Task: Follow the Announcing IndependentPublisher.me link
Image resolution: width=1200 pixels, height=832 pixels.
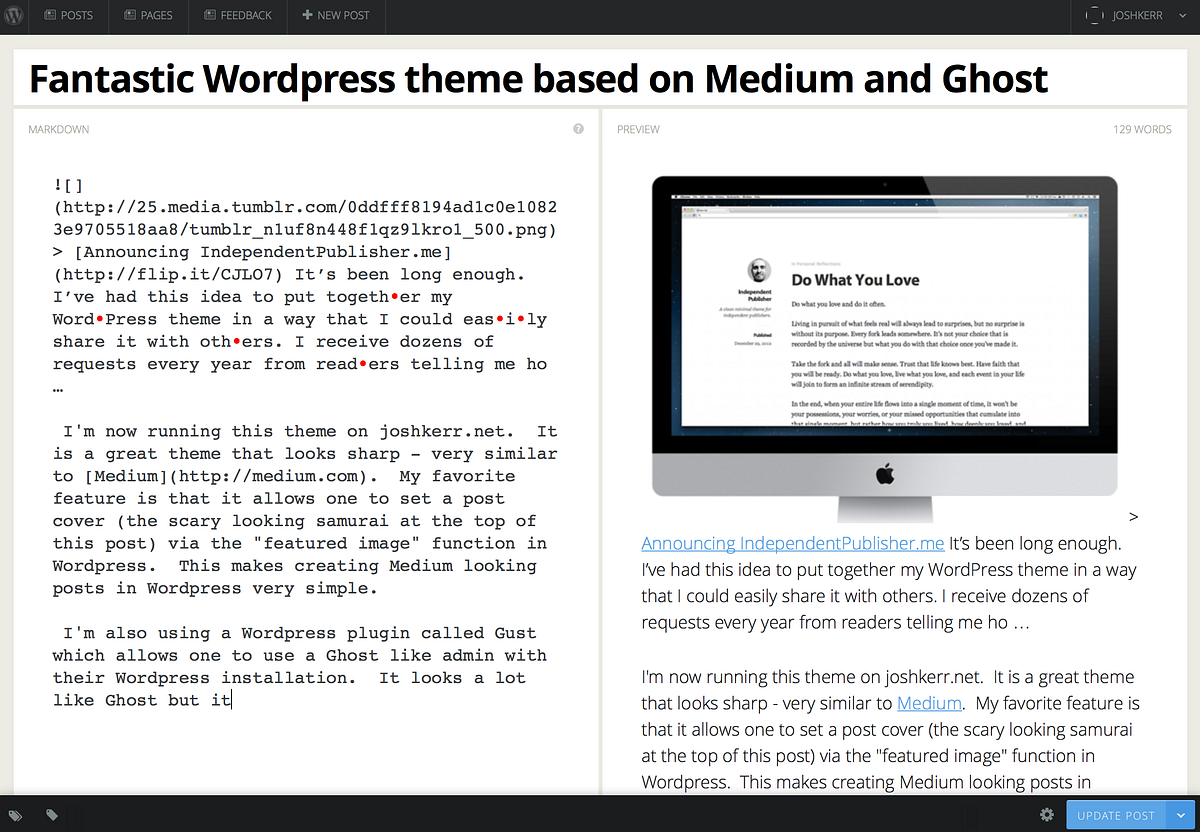Action: click(x=792, y=544)
